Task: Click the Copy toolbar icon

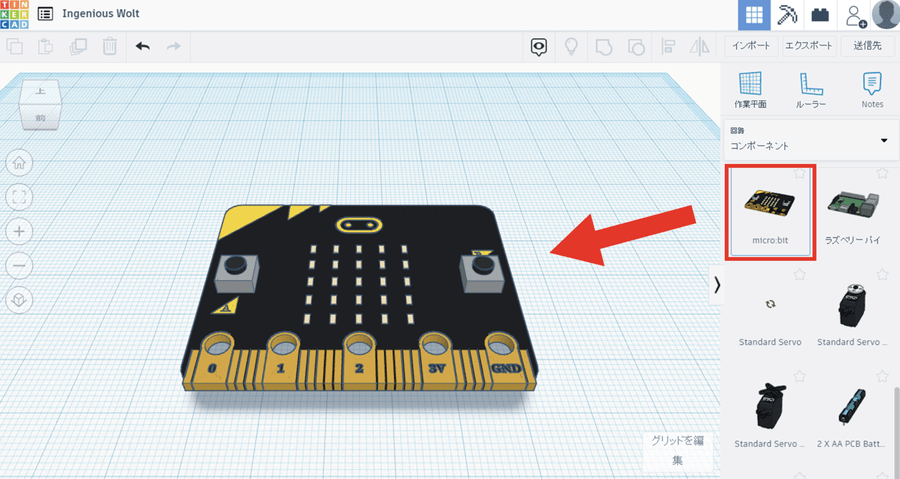Action: 14,46
